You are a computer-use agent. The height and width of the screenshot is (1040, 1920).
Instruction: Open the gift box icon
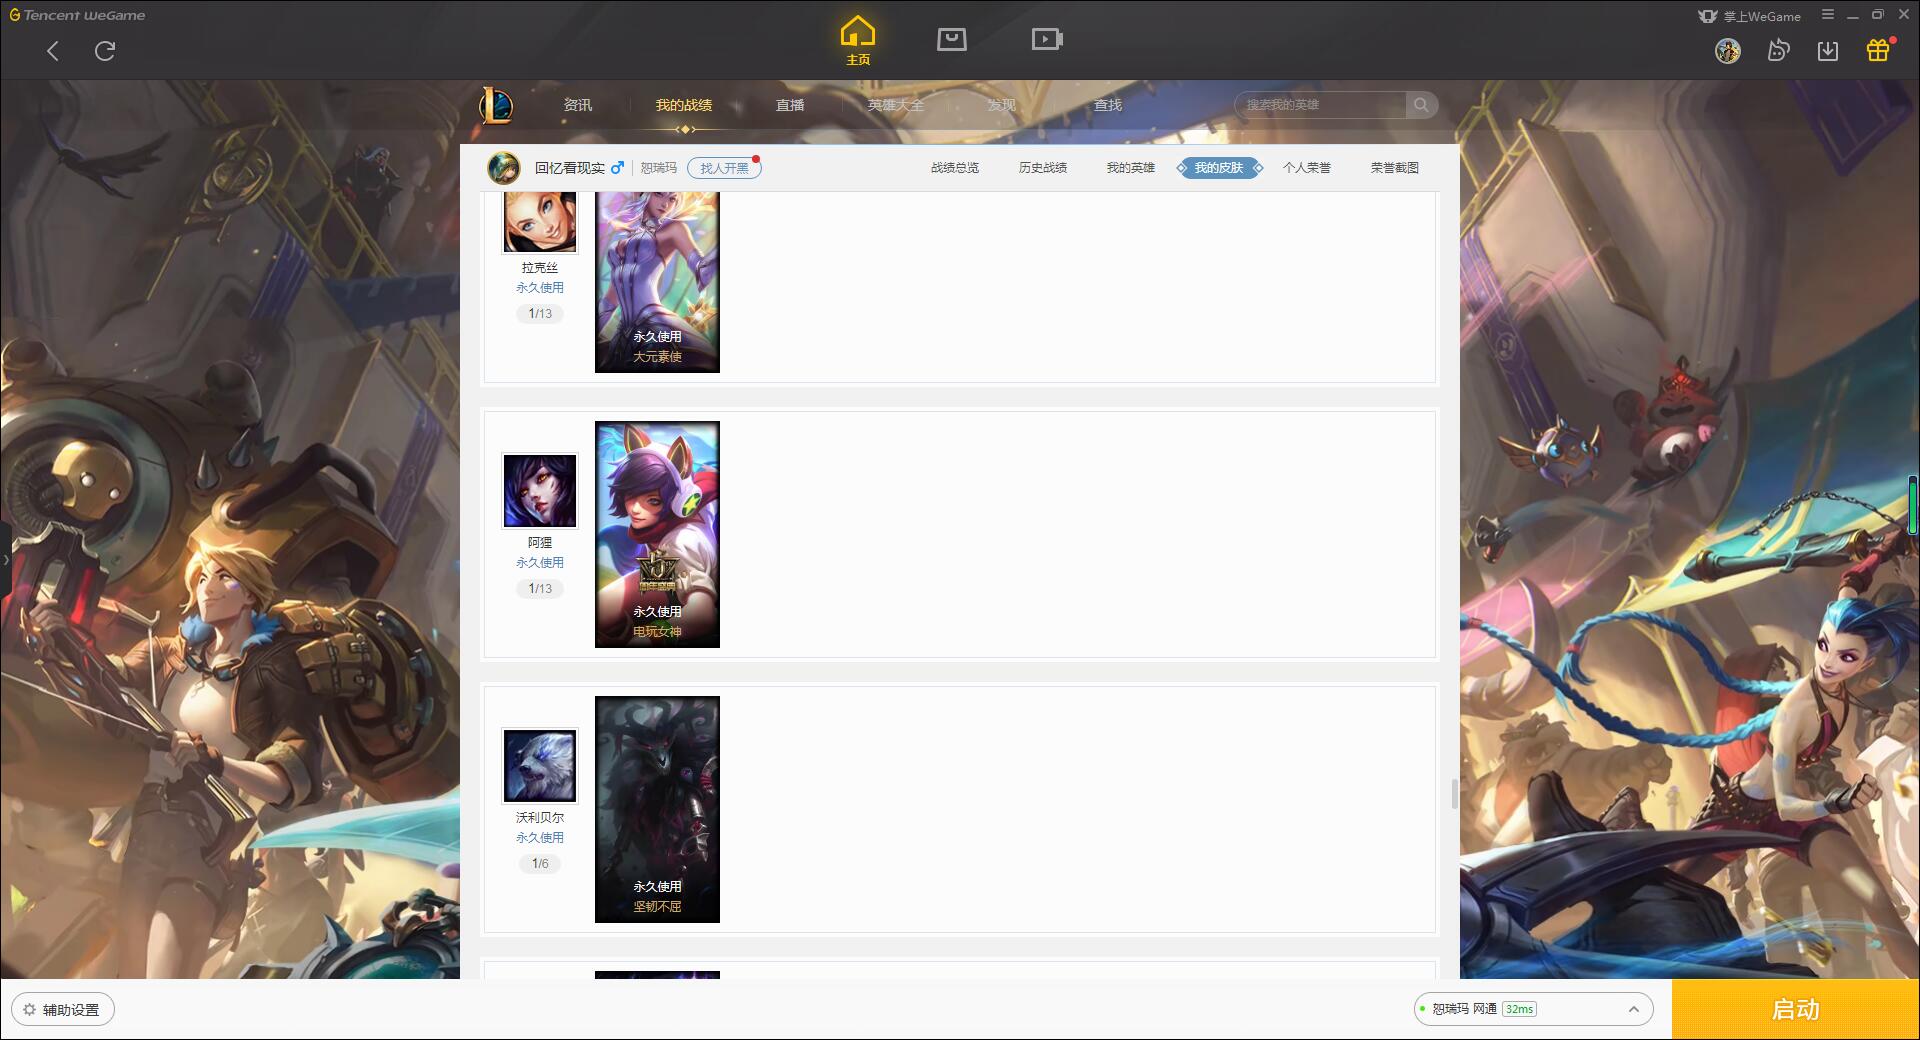1878,50
